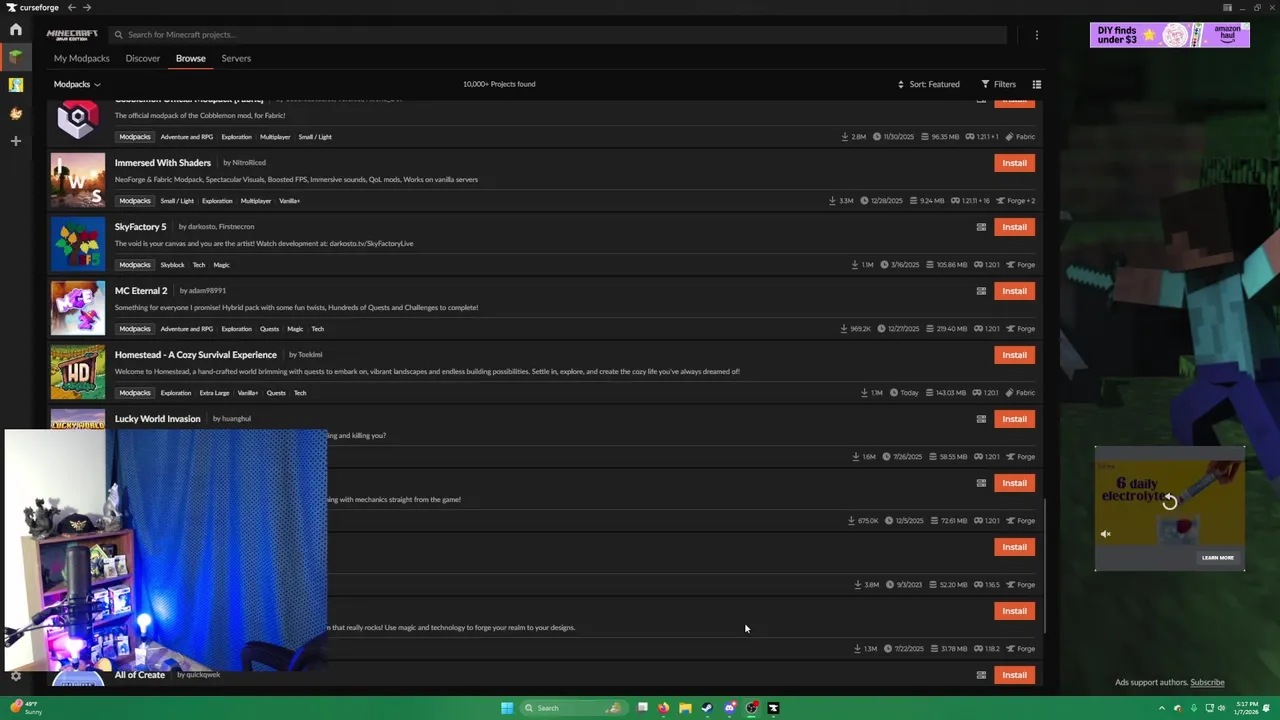This screenshot has width=1280, height=720.
Task: Install the All of Create modpack
Action: tap(1014, 675)
